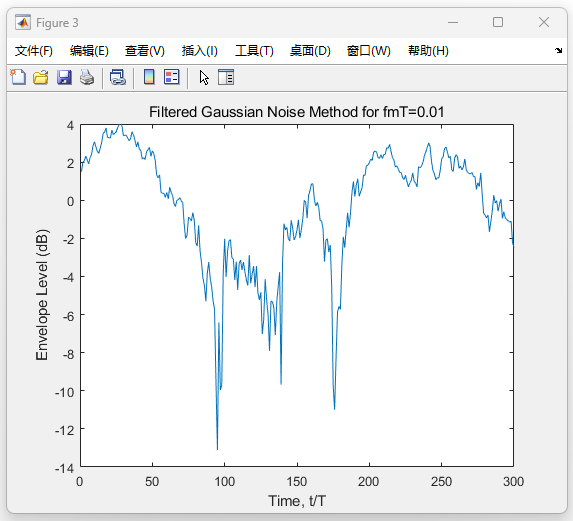Open the 桌面(D) menu
The image size is (573, 521).
[310, 51]
